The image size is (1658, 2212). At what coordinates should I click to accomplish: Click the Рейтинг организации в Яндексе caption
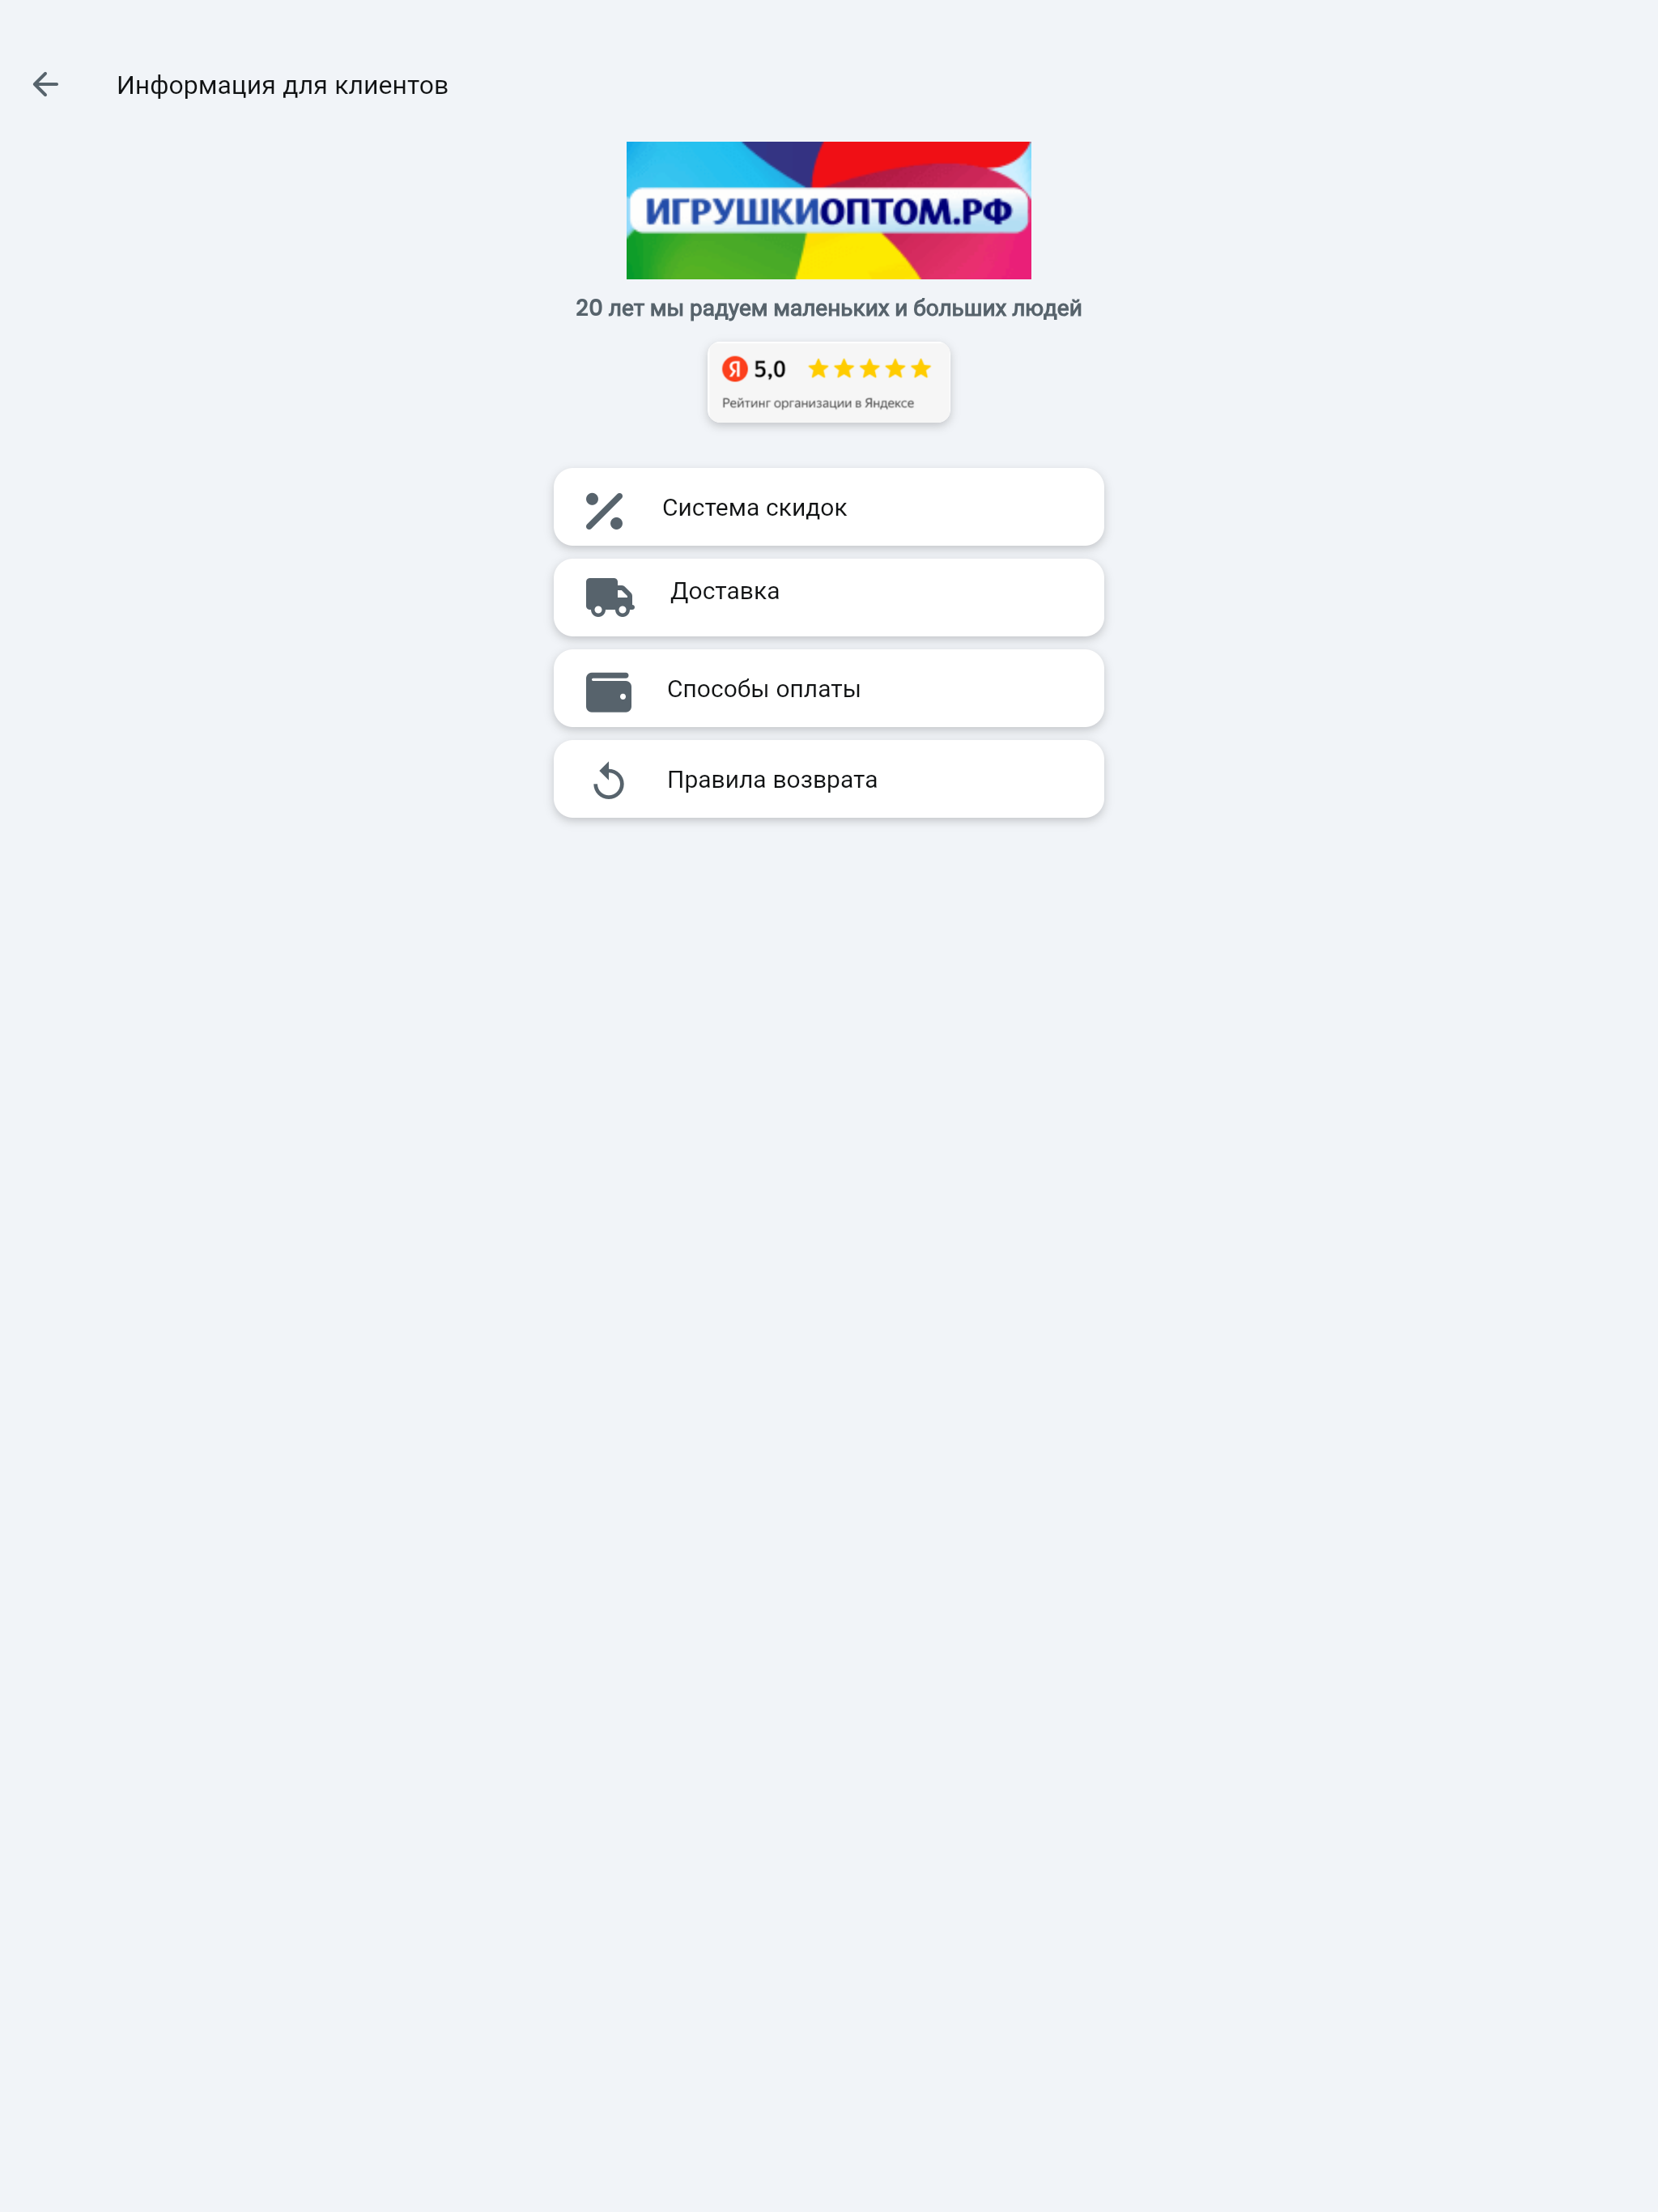click(x=818, y=403)
